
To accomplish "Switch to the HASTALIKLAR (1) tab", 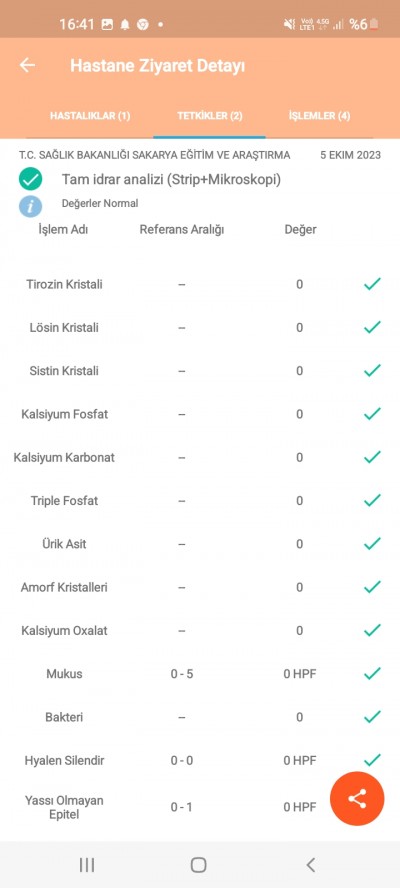I will (90, 116).
